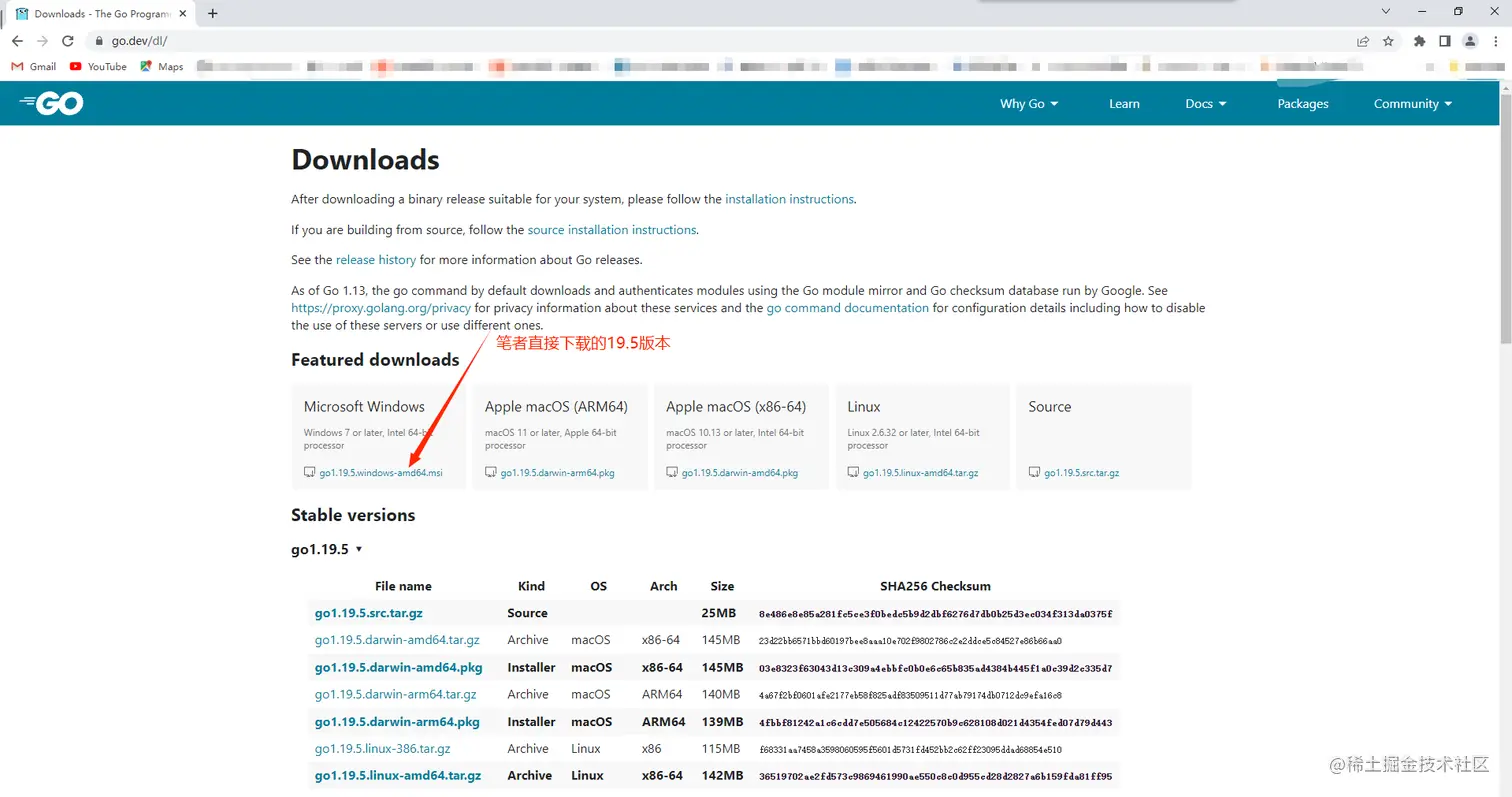
Task: Open the Chrome three-dot menu
Action: (x=1495, y=41)
